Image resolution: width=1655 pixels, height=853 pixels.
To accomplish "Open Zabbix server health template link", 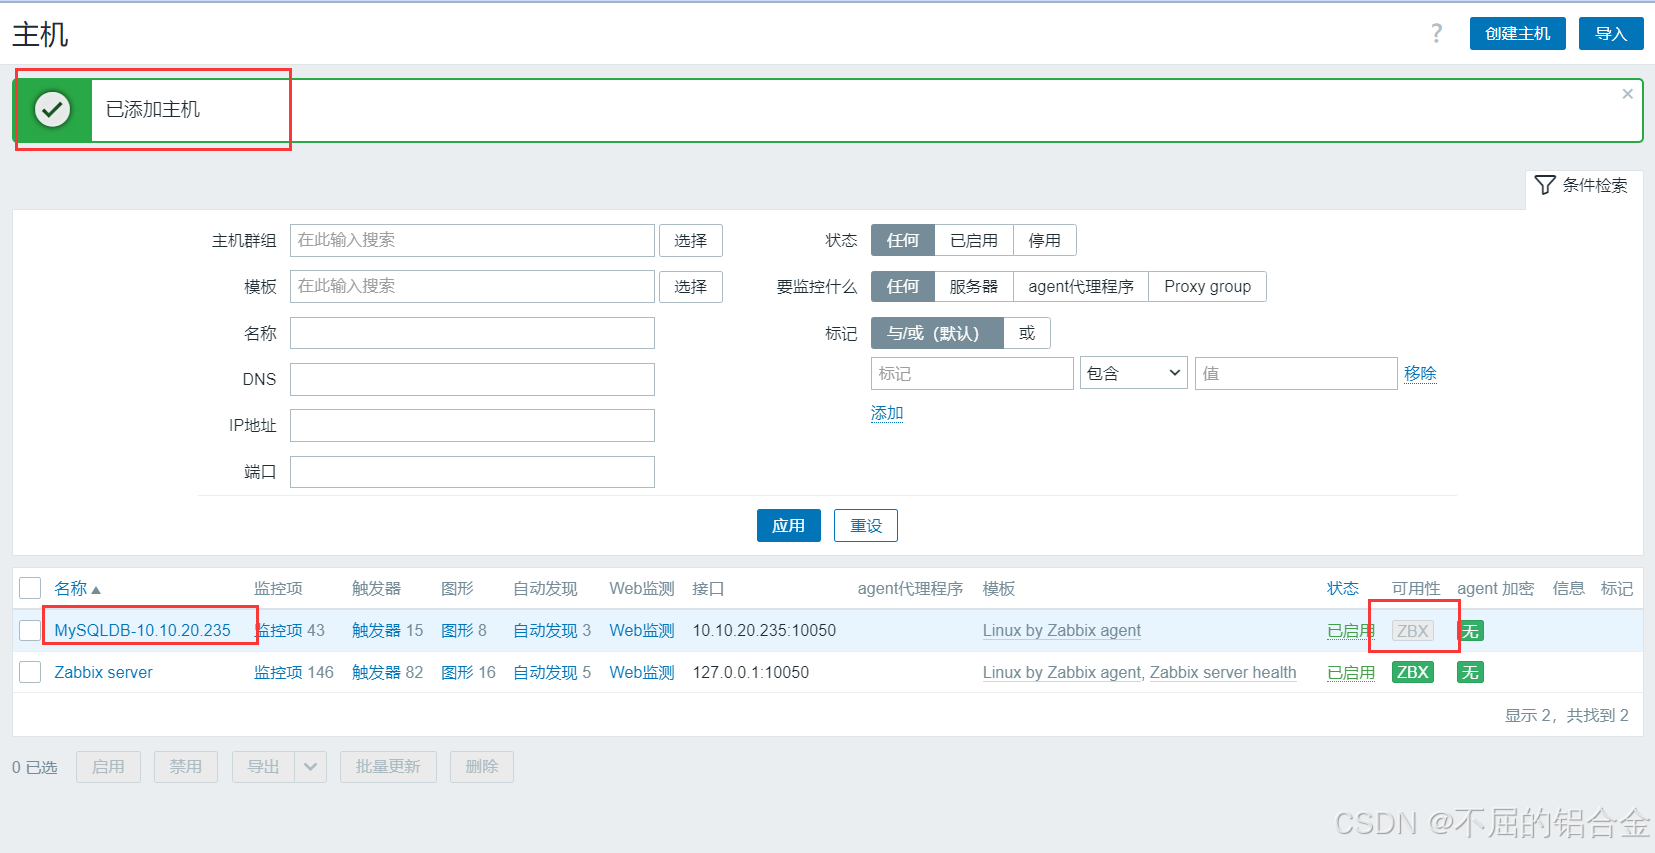I will [1223, 672].
